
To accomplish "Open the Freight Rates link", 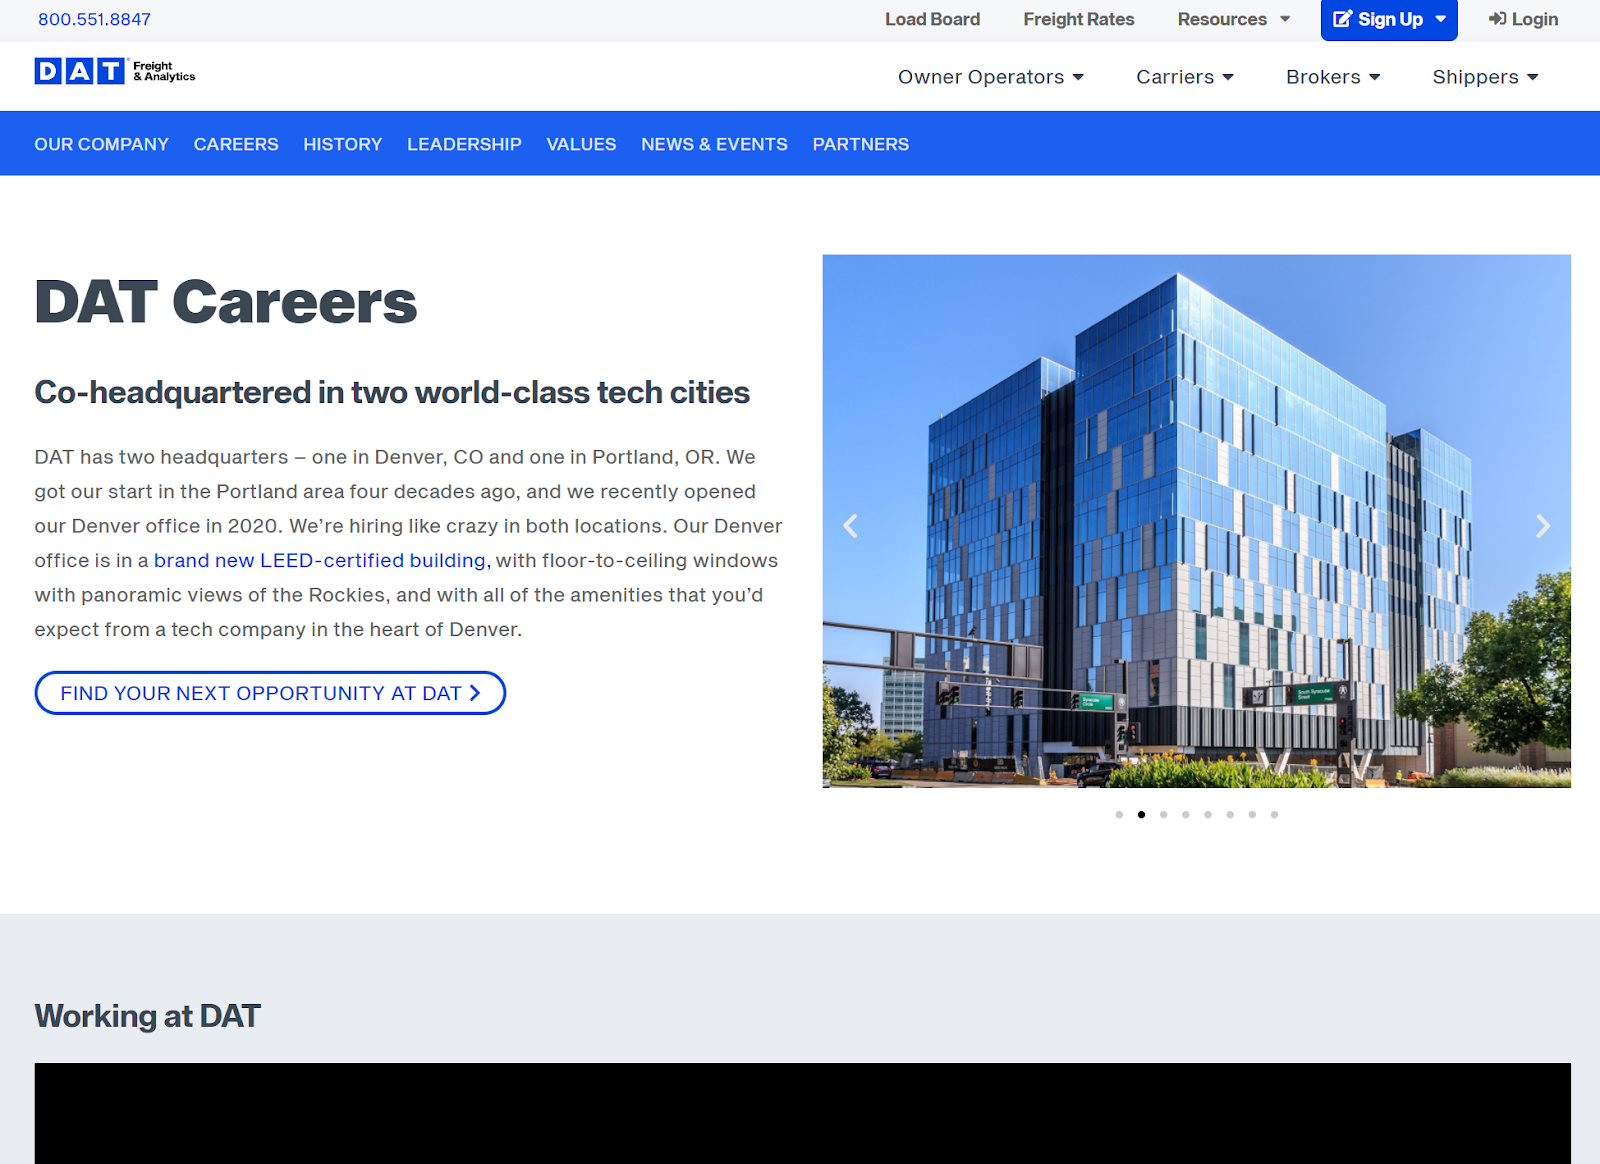I will tap(1079, 19).
